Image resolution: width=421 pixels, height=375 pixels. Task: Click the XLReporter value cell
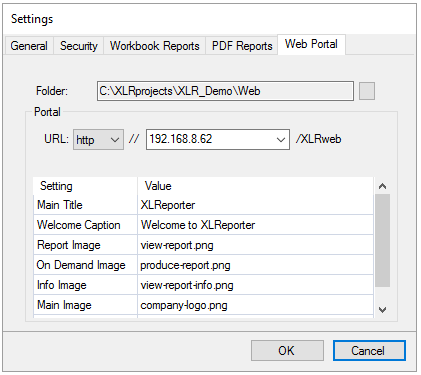(x=255, y=205)
